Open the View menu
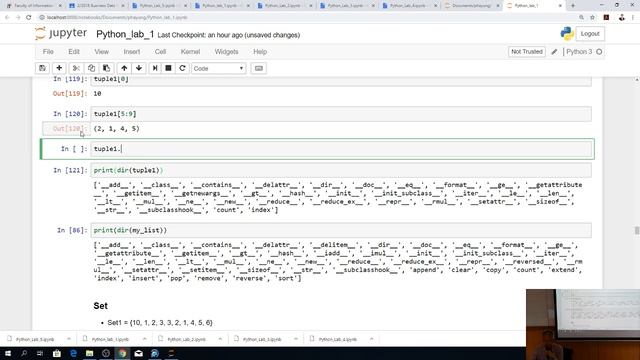 102,52
